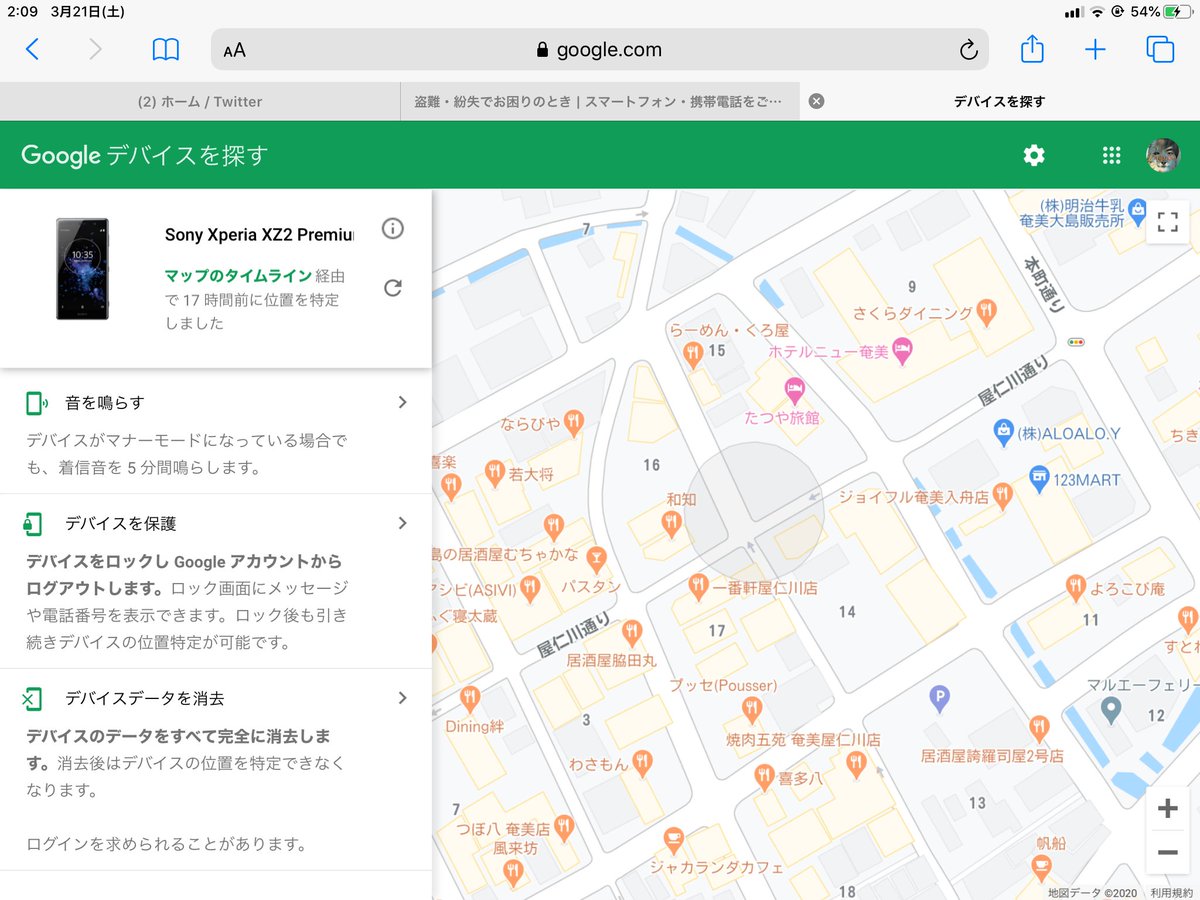Tap the よろこび庵 restaurant pin
This screenshot has height=900, width=1200.
[x=1075, y=587]
